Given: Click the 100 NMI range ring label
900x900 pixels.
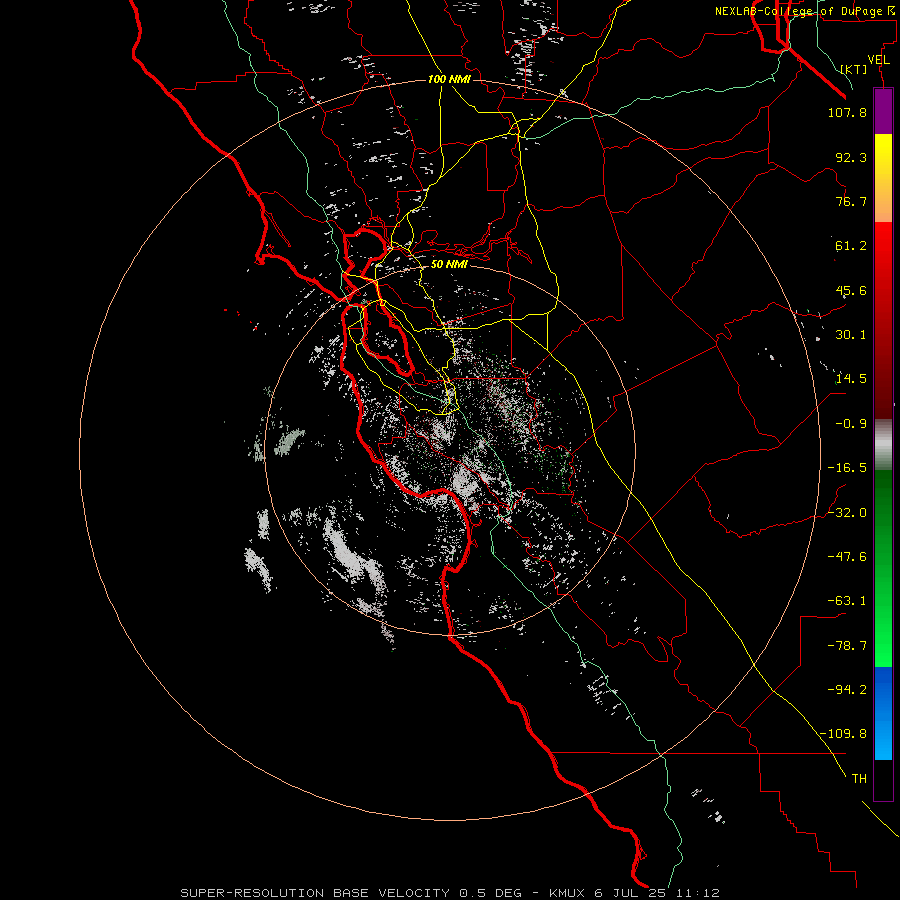Looking at the screenshot, I should pyautogui.click(x=449, y=79).
